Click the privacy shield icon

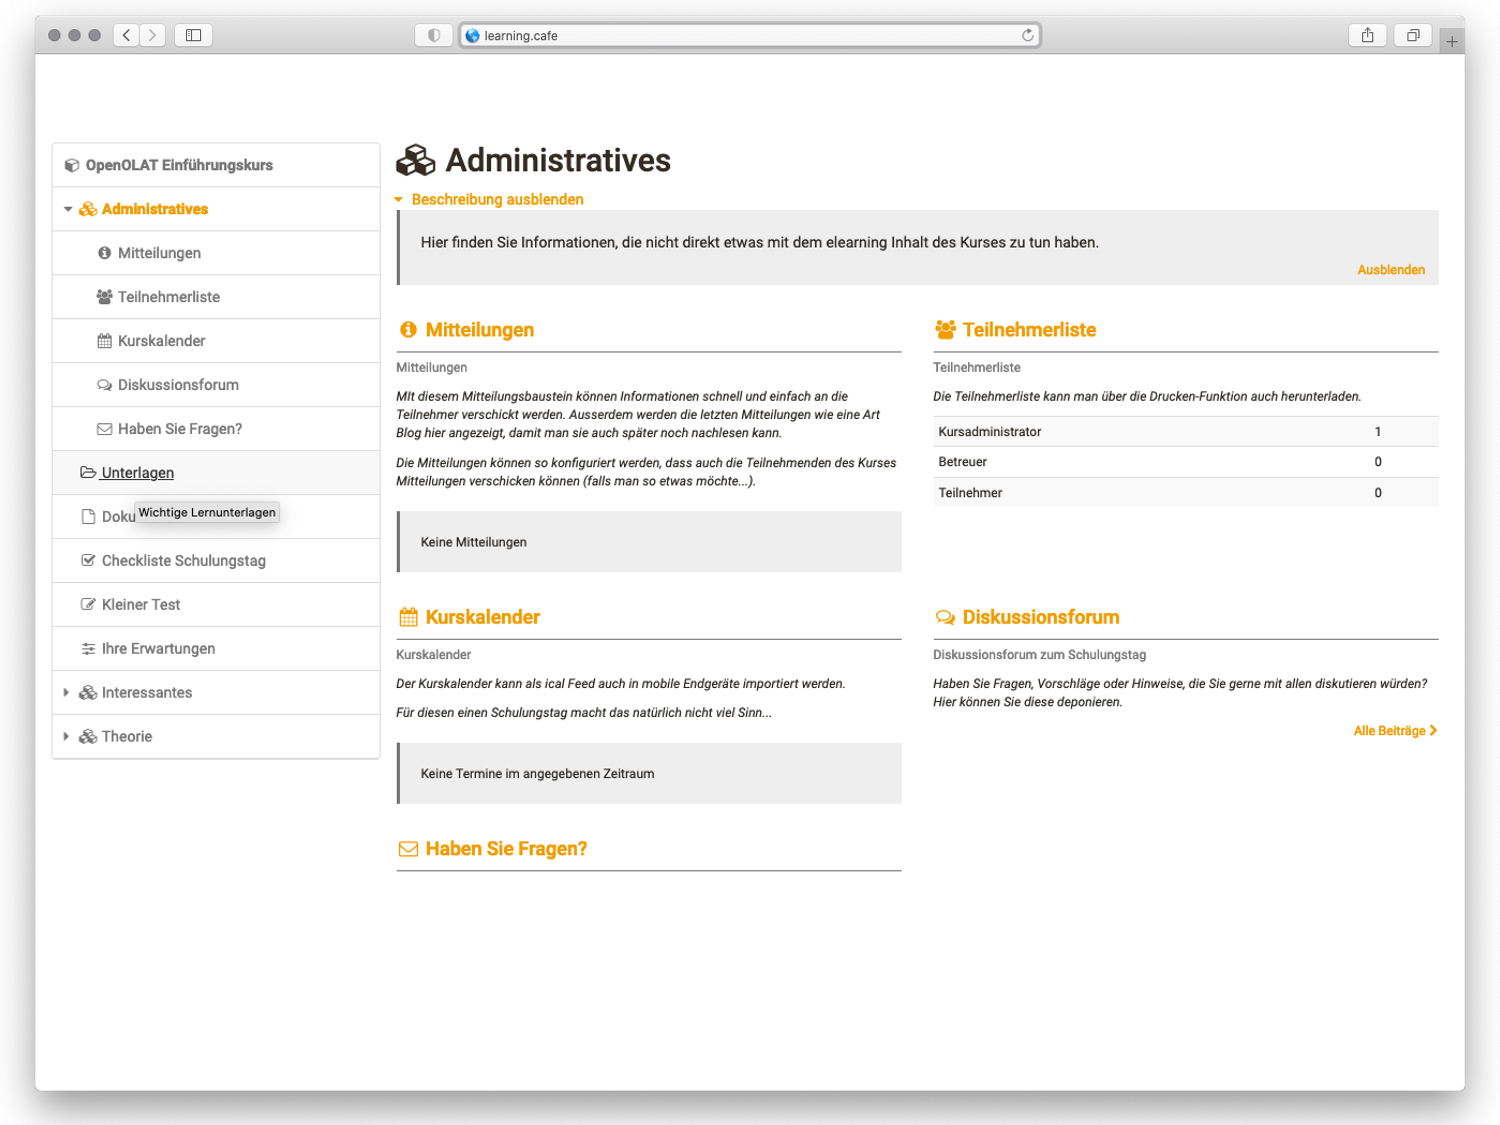[x=433, y=35]
